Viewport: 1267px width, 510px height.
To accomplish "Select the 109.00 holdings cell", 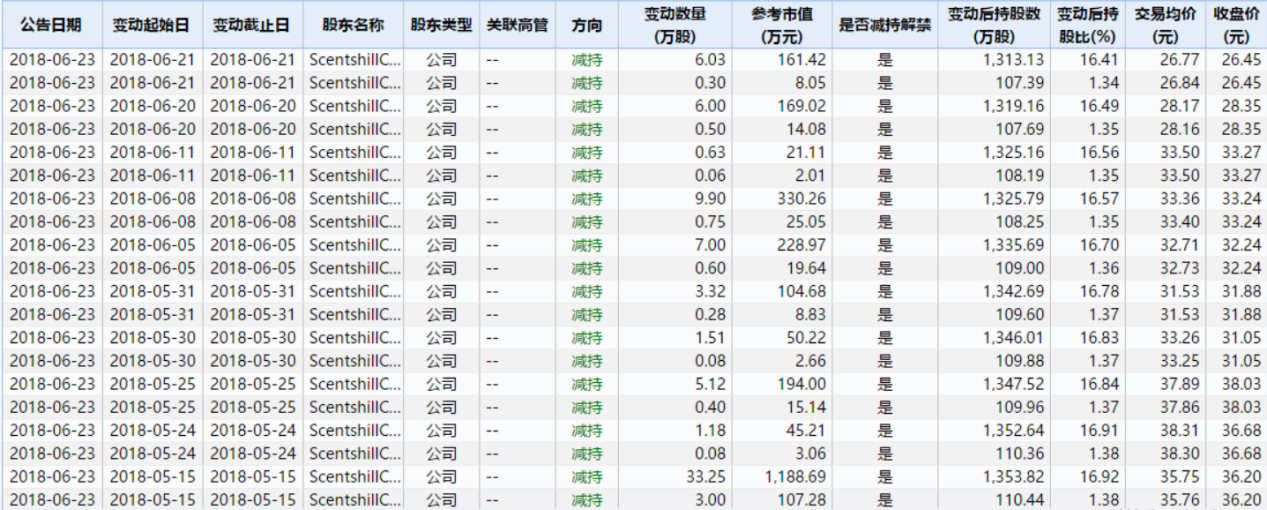I will click(x=993, y=268).
